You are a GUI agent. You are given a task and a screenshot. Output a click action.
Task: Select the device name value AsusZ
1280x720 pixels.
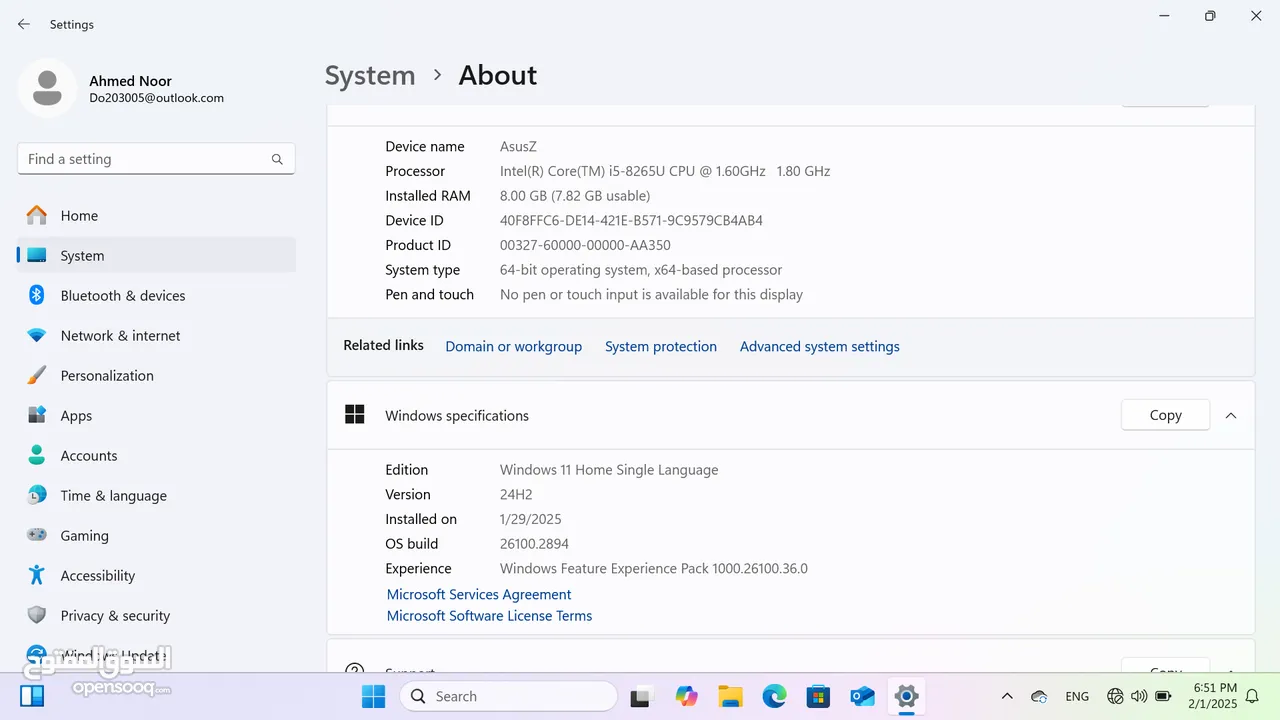click(x=518, y=146)
